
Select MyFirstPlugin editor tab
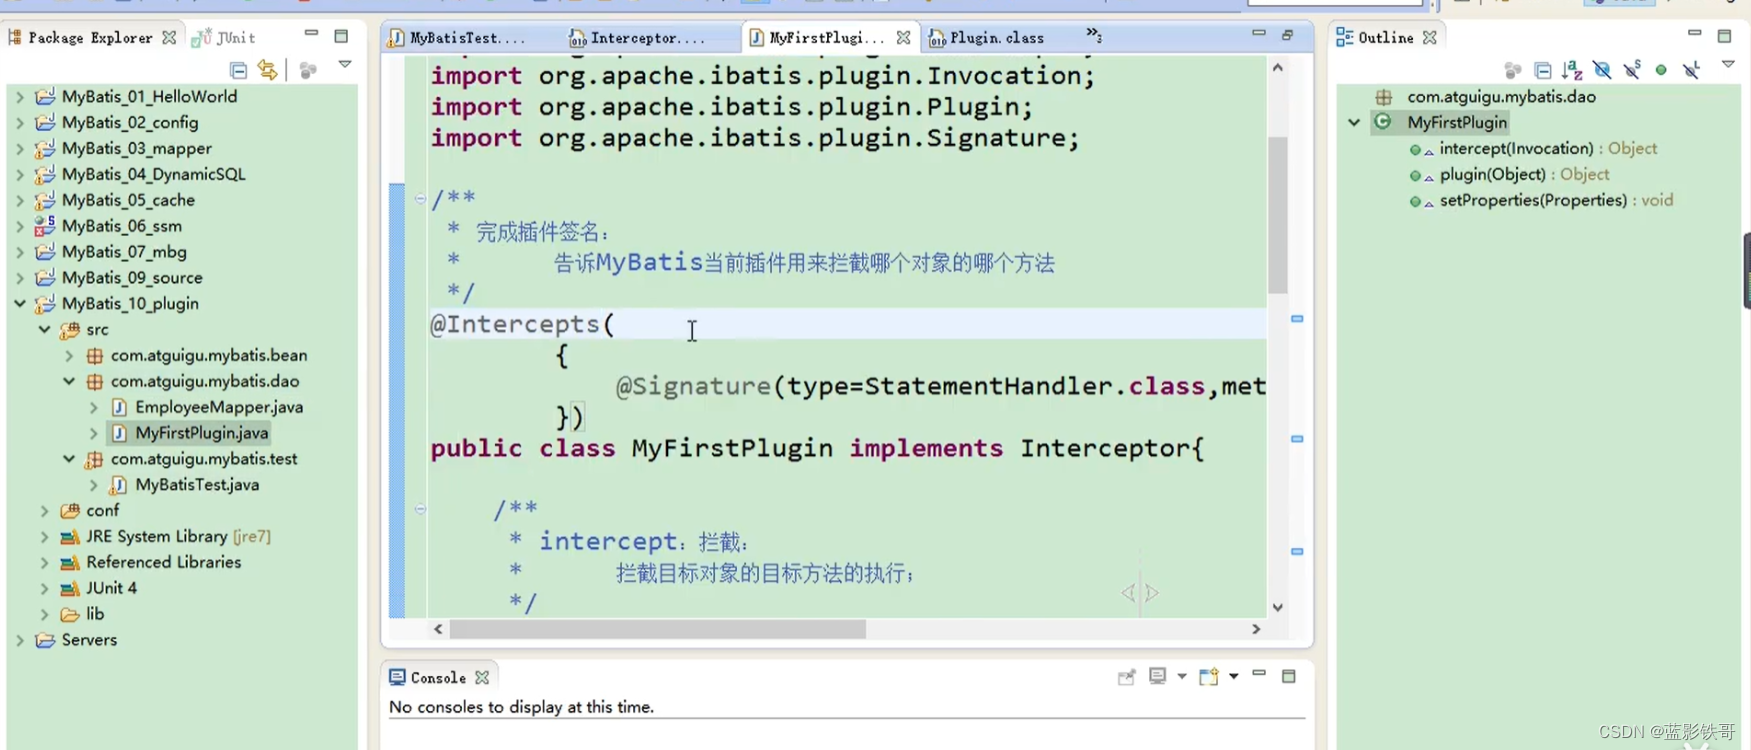point(826,38)
